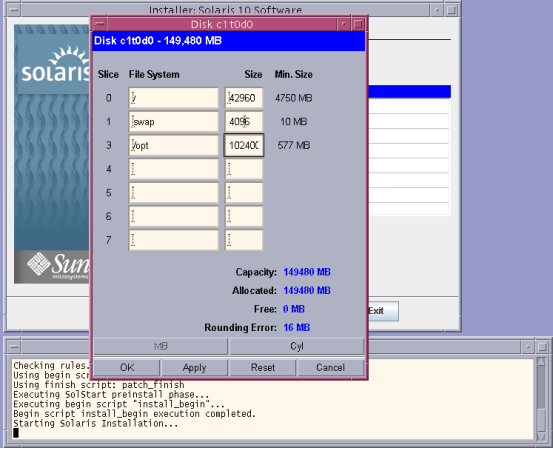Open the Installer window menu button

coord(14,10)
